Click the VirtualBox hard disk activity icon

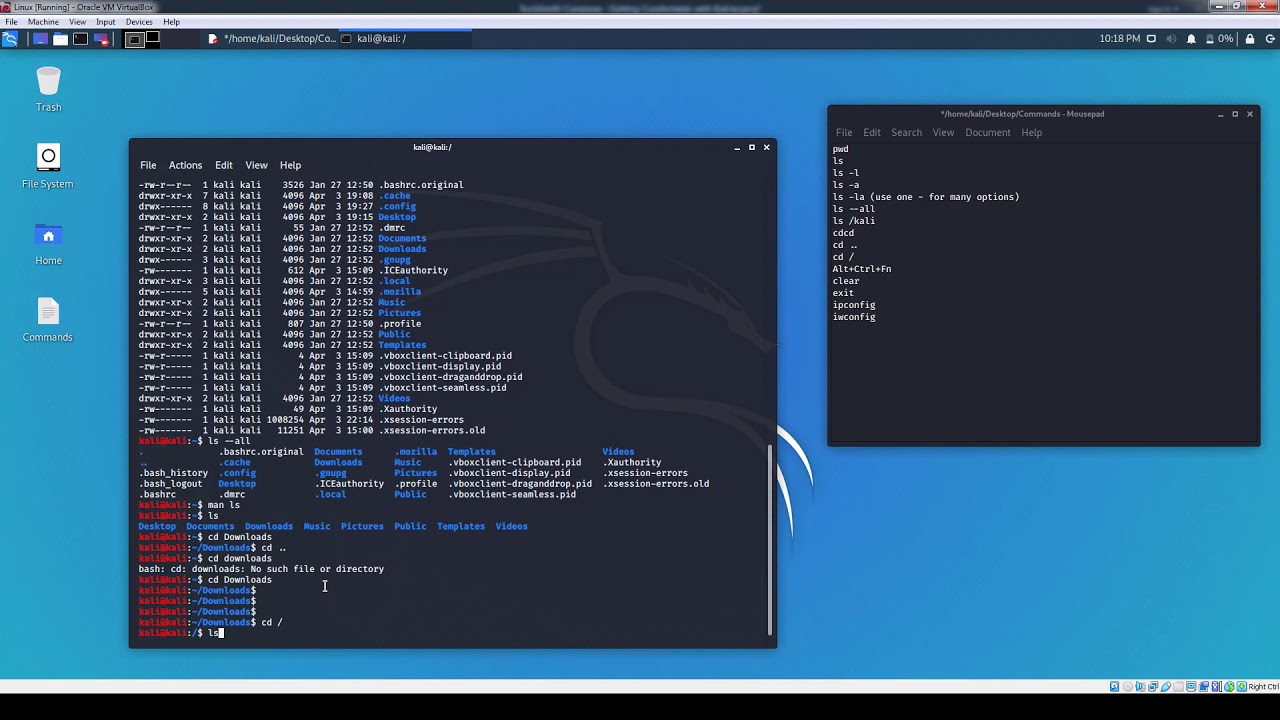pos(1114,686)
